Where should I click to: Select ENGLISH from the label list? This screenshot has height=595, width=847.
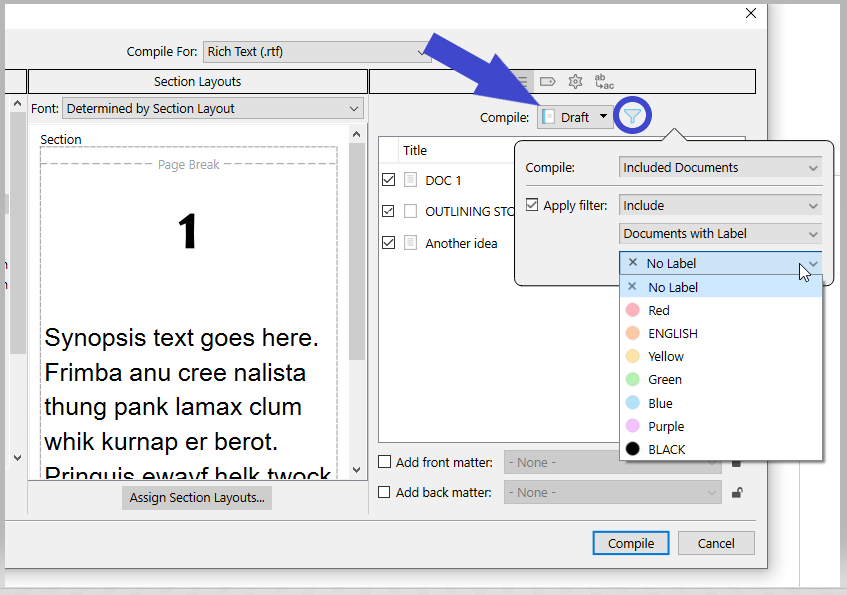click(672, 333)
